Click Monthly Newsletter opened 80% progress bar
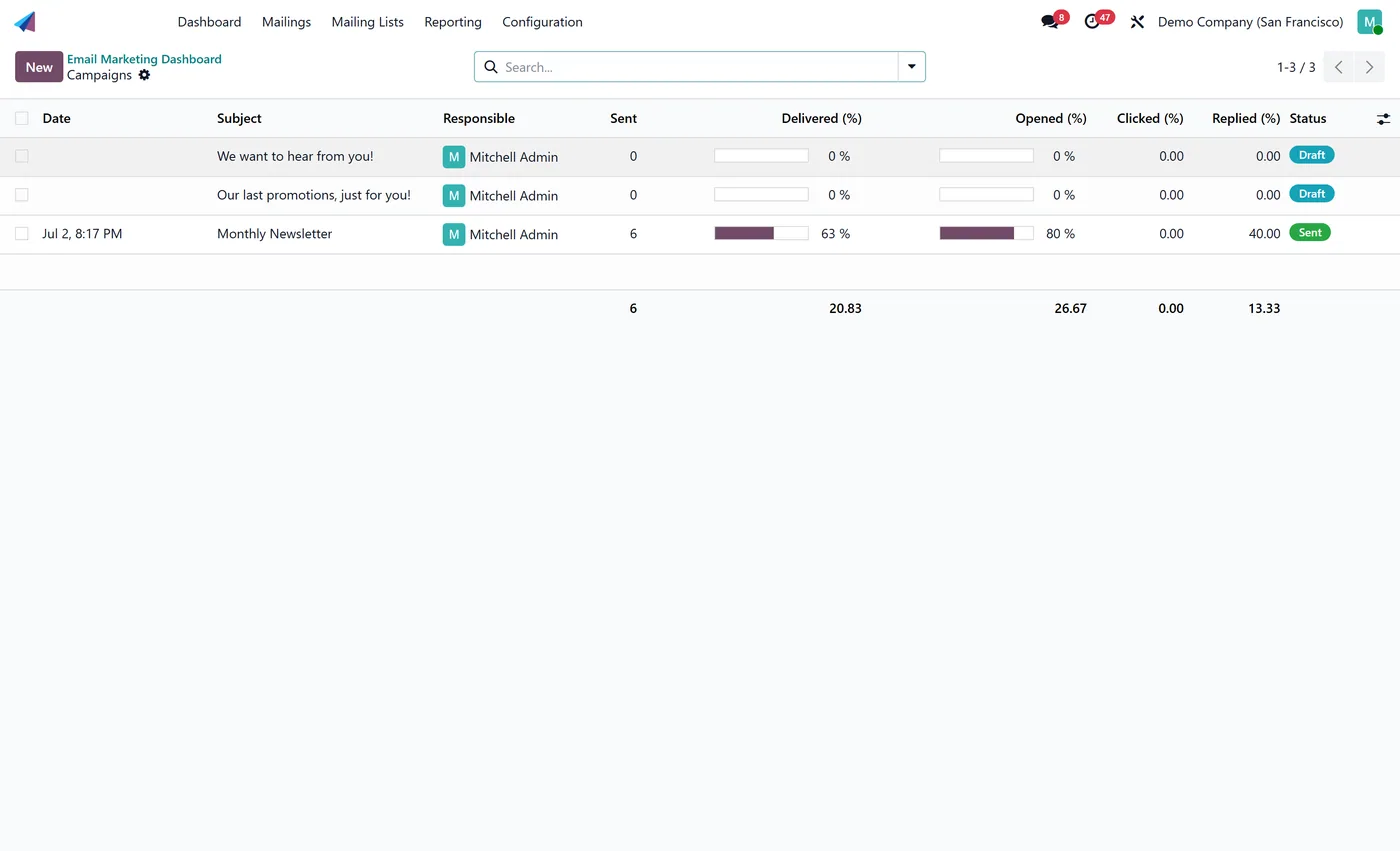1400x851 pixels. coord(986,233)
